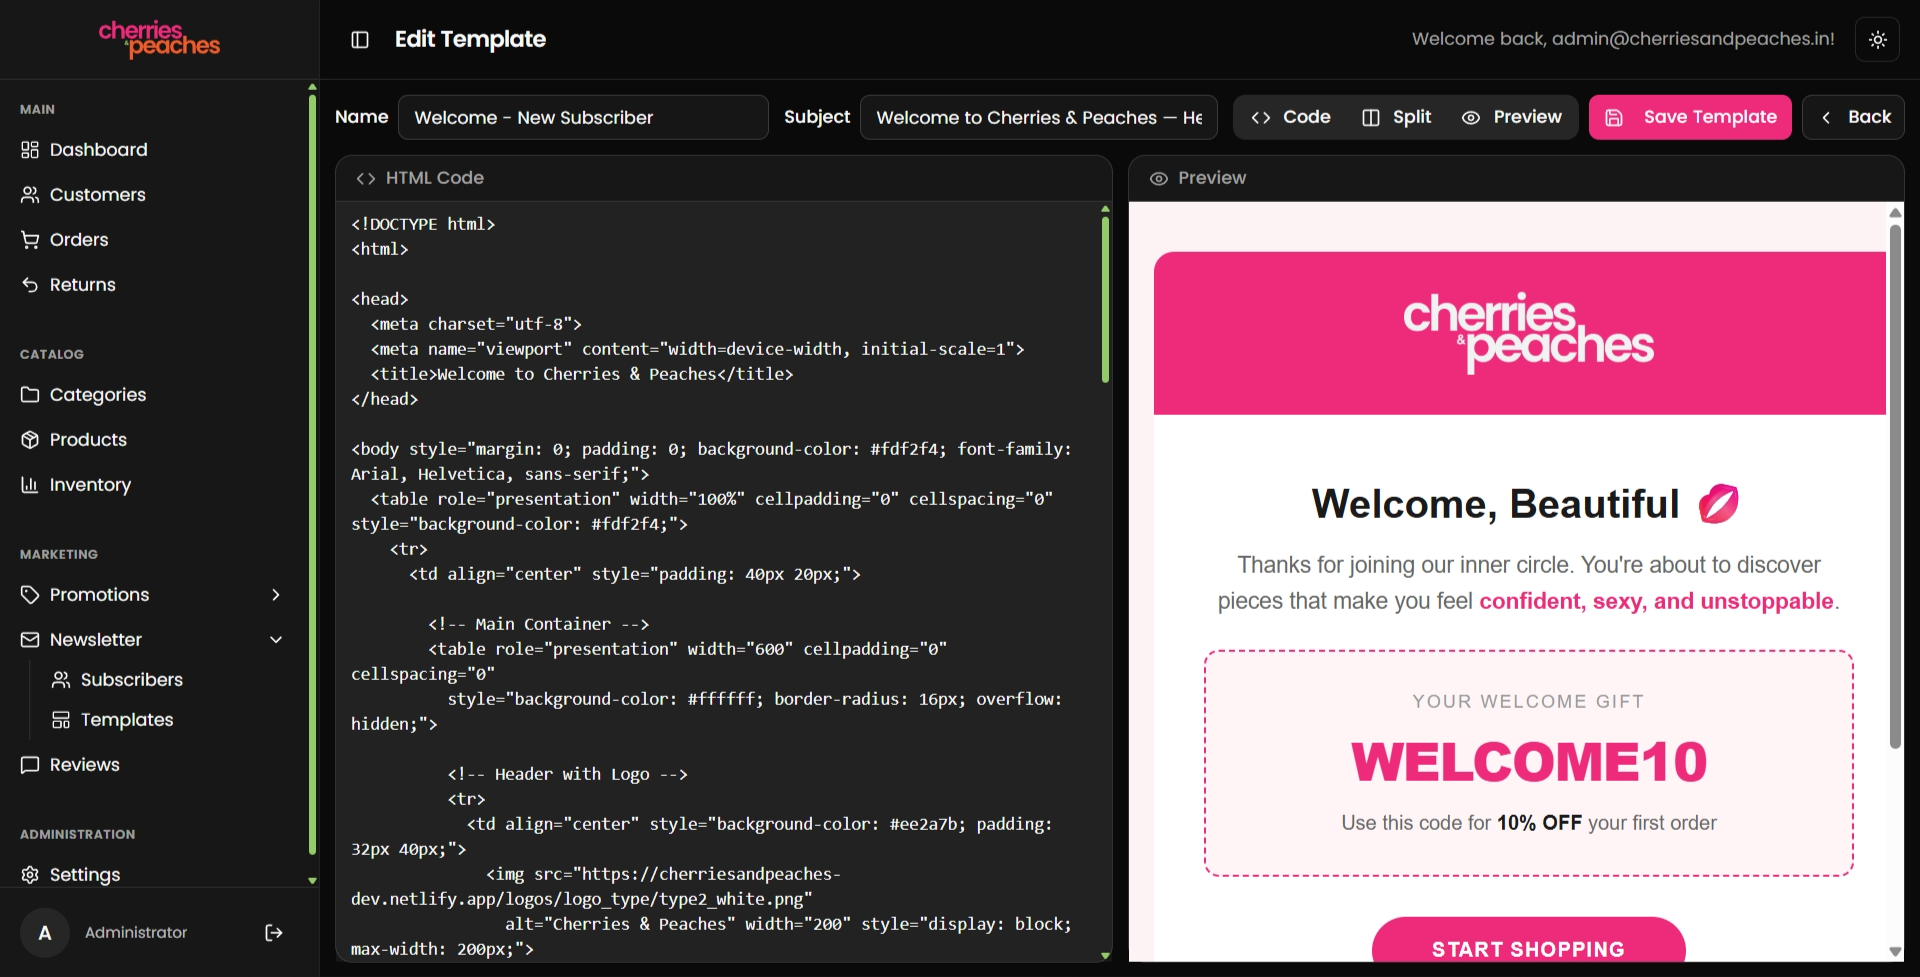Click the Categories folder icon
The height and width of the screenshot is (977, 1920).
(30, 395)
